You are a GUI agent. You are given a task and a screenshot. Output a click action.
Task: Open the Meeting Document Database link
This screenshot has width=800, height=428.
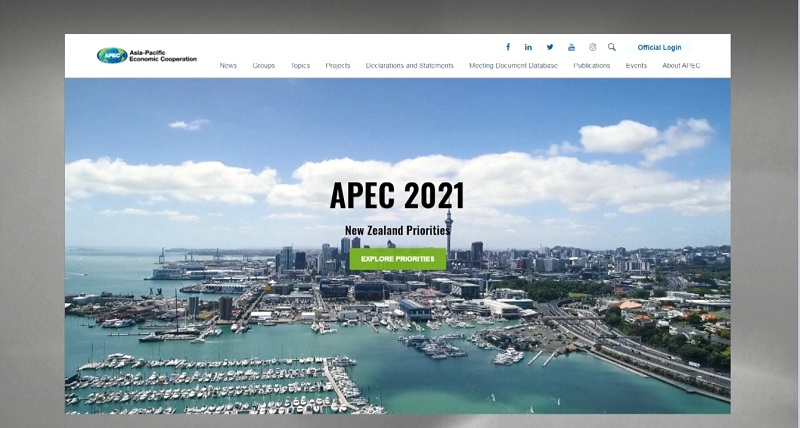point(513,66)
